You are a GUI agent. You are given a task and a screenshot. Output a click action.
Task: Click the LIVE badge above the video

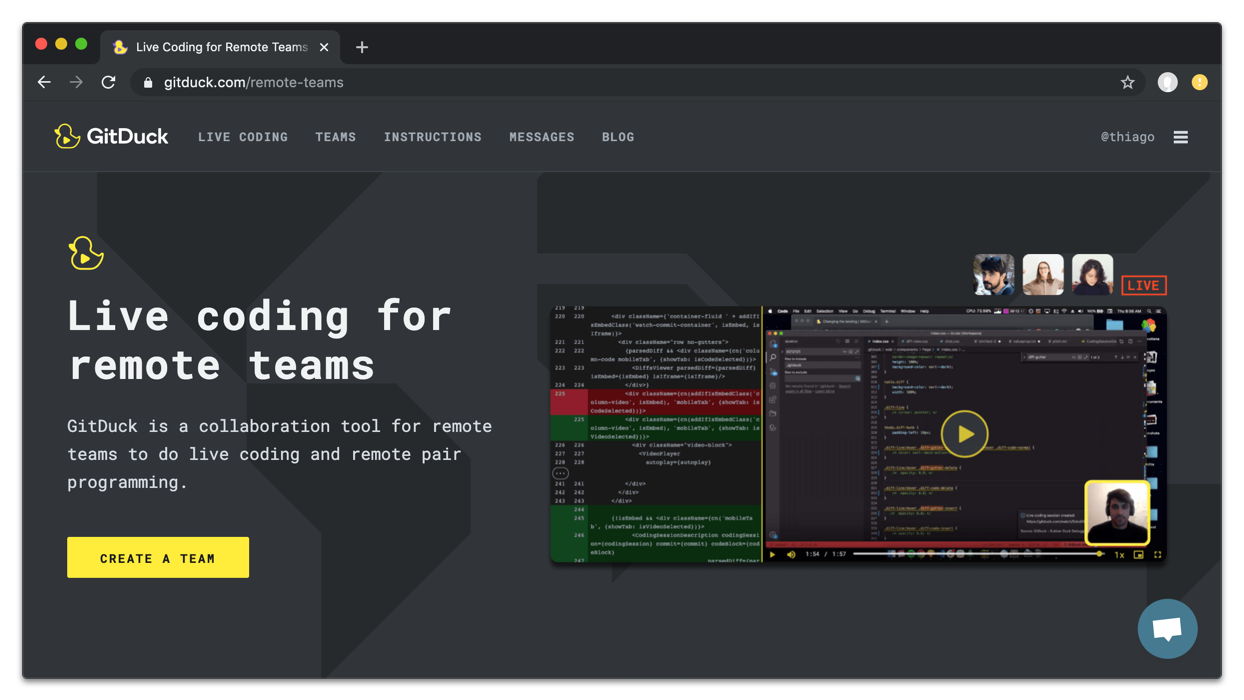1144,285
